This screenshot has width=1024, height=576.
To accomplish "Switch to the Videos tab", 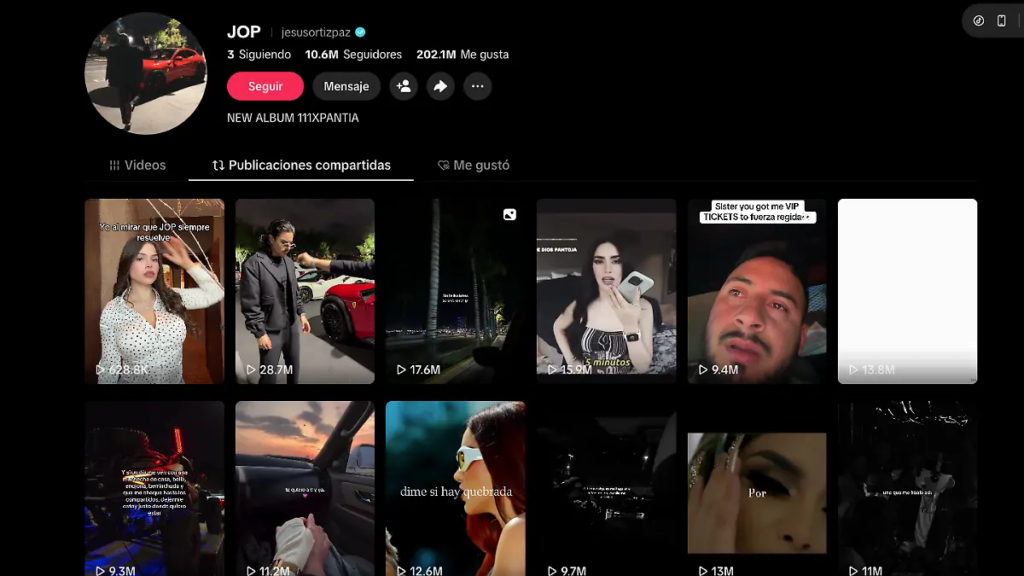I will pyautogui.click(x=138, y=165).
